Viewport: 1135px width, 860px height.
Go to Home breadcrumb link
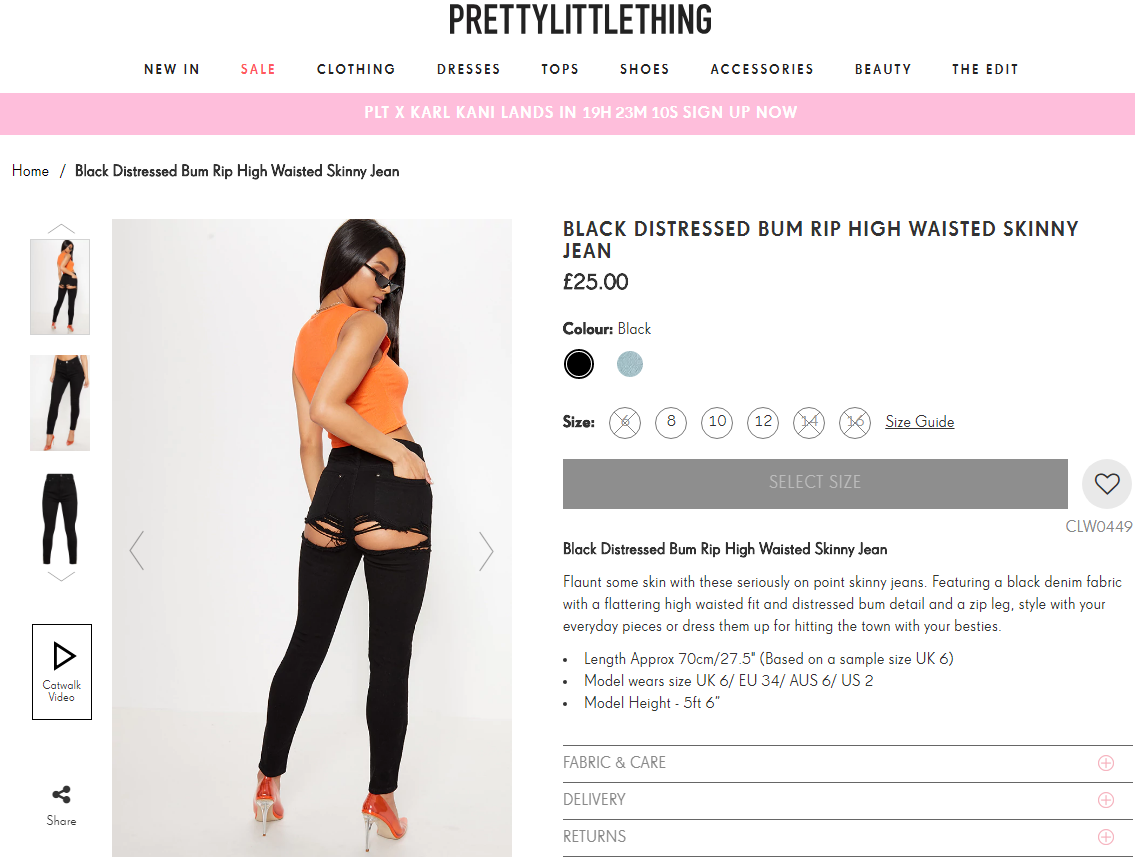30,171
